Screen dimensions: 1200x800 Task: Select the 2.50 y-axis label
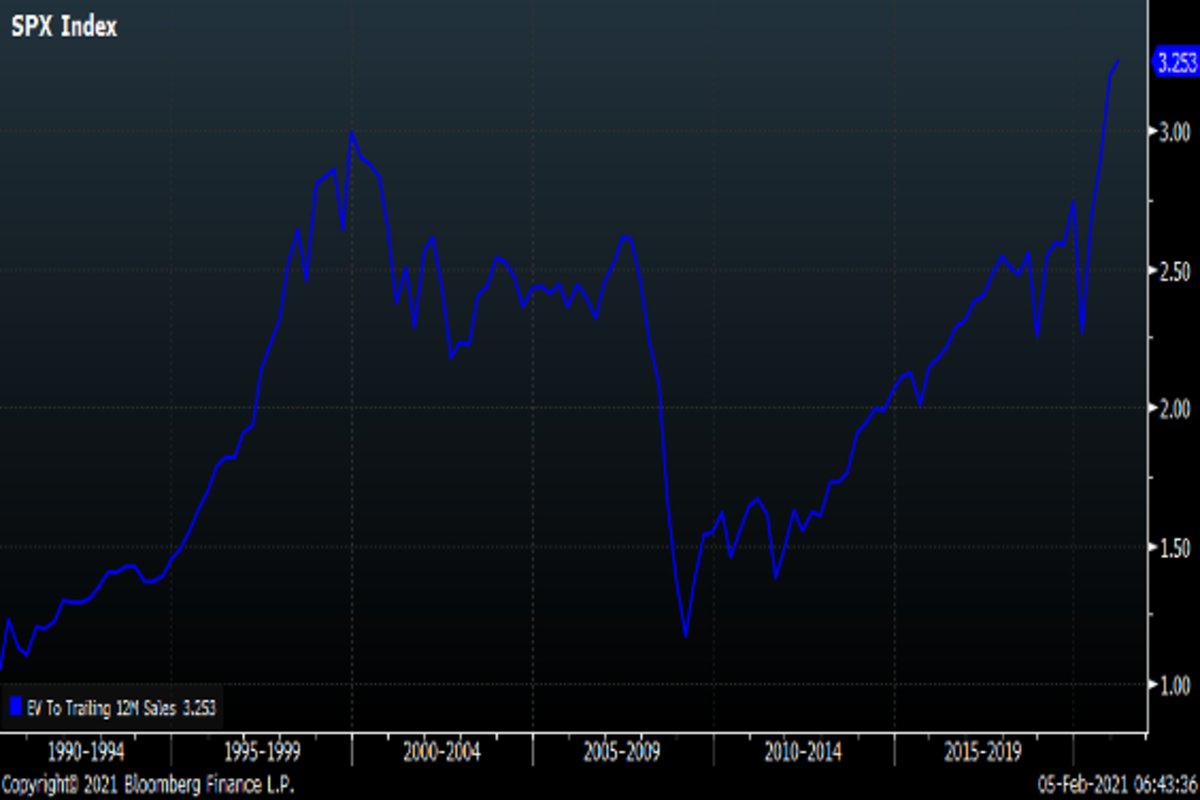coord(1173,271)
